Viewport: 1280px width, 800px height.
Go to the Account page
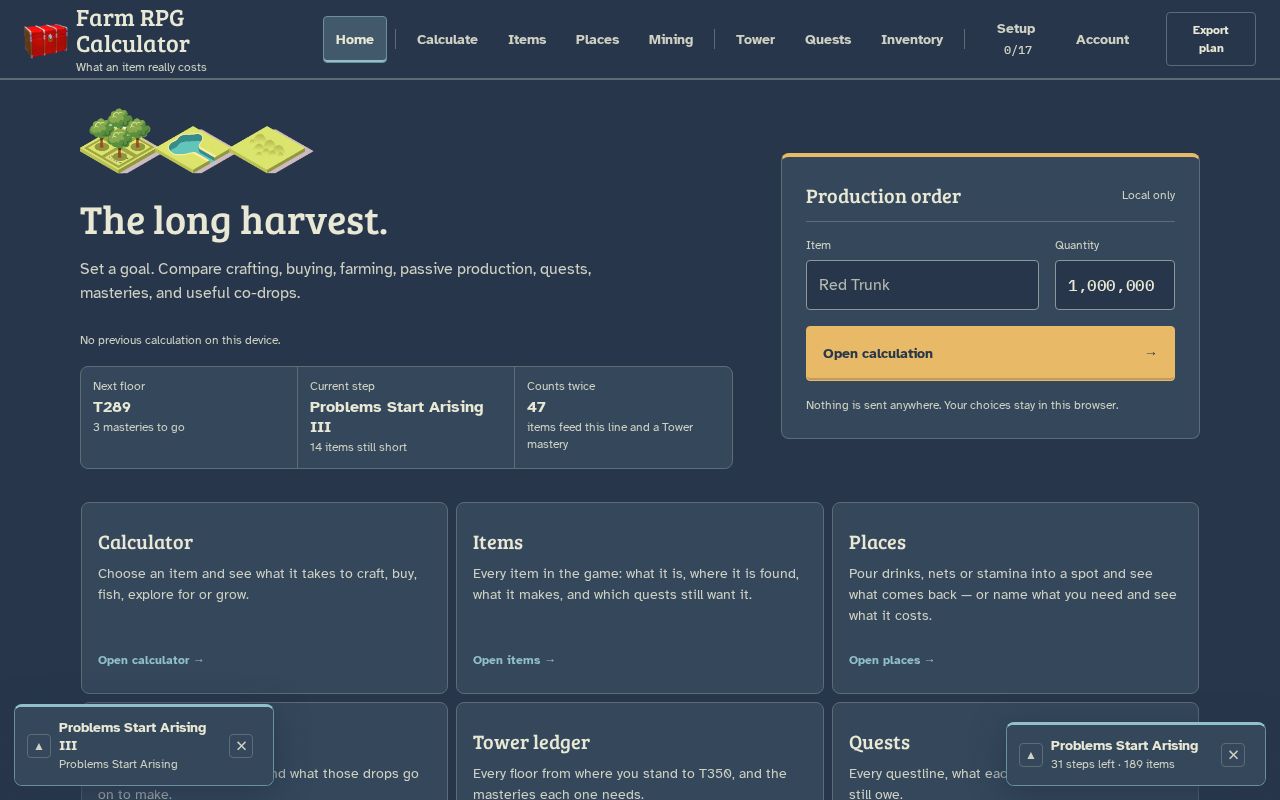coord(1102,40)
